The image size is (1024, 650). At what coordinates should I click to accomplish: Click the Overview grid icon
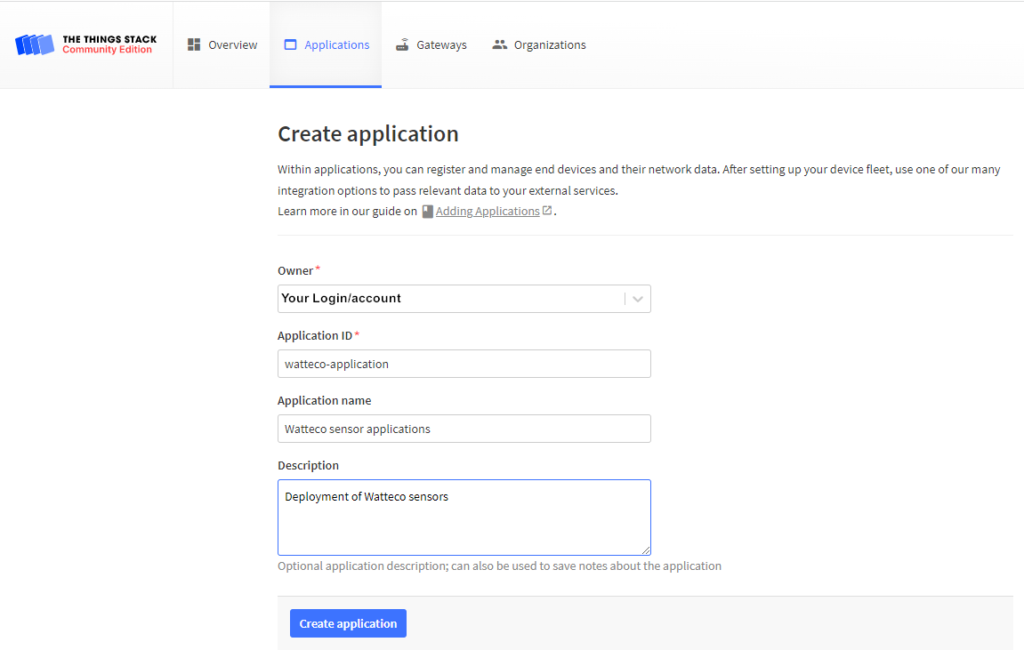(x=194, y=45)
